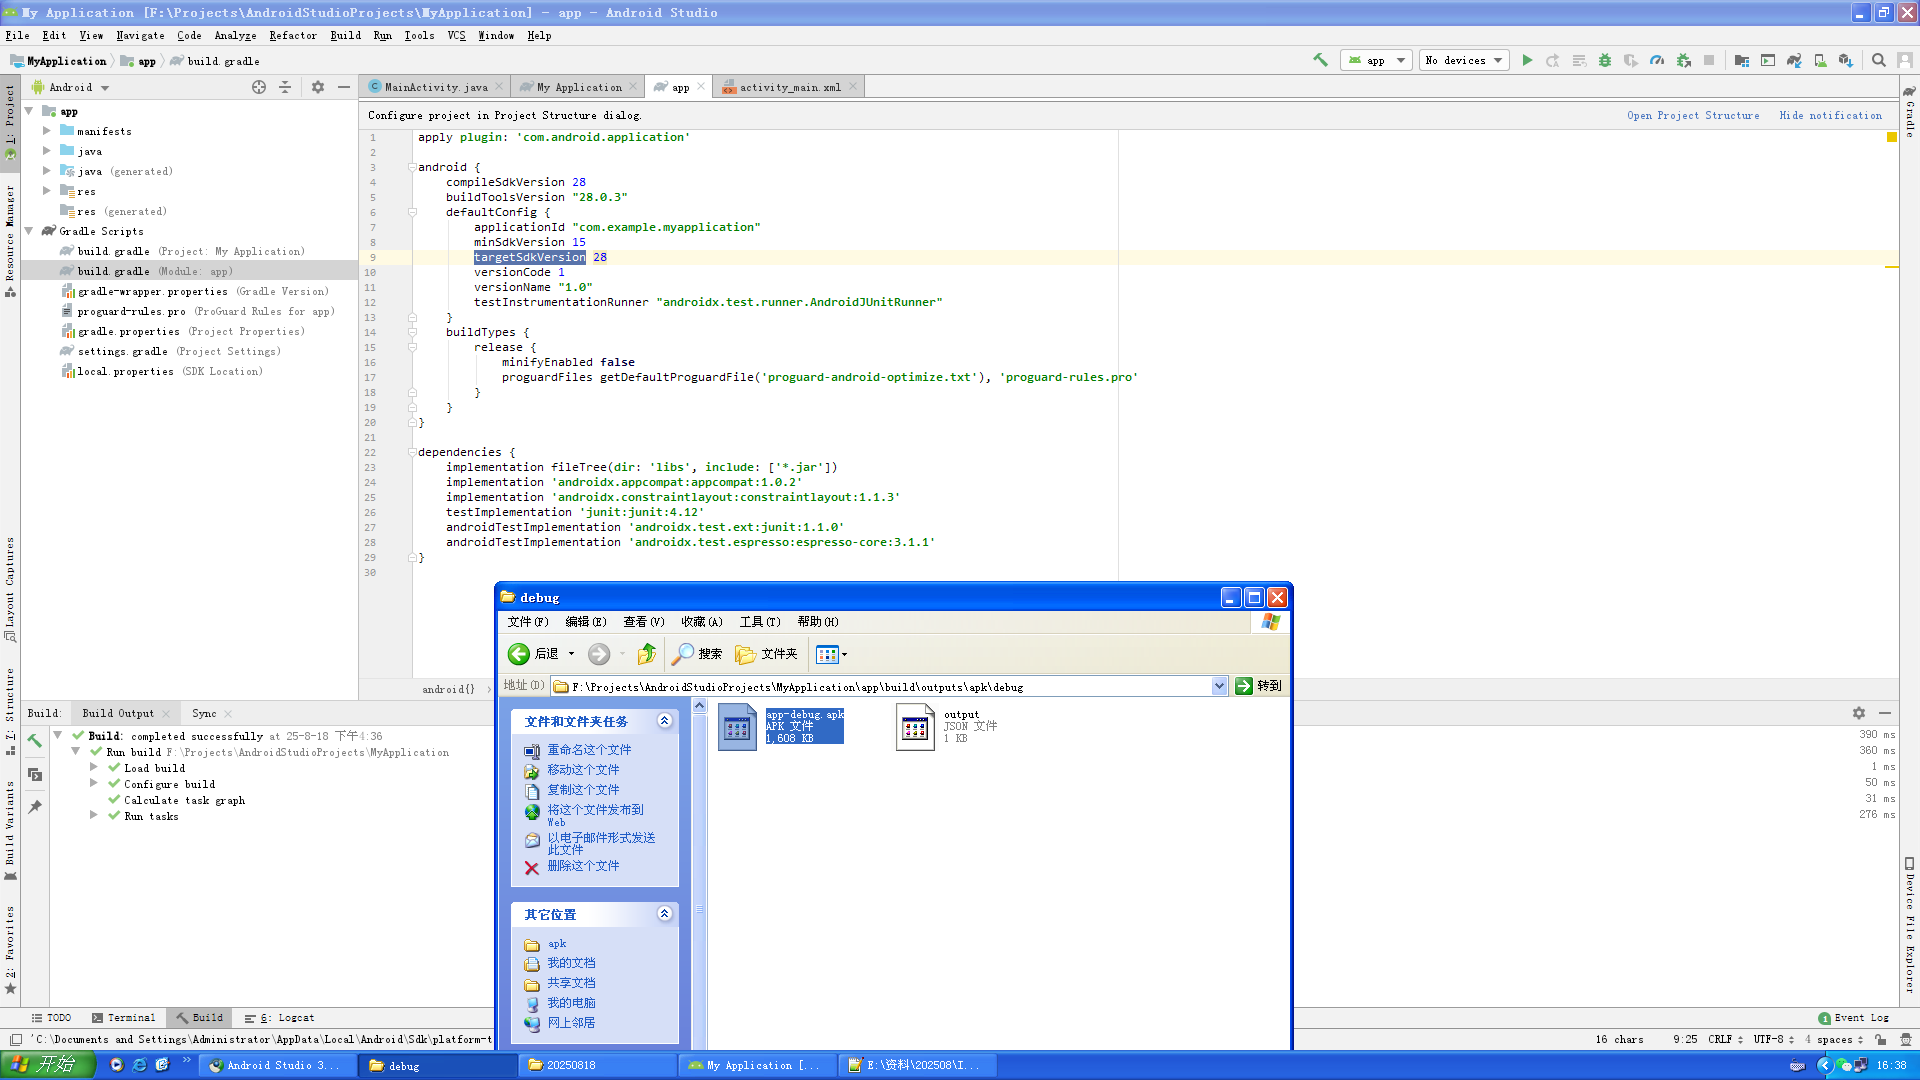The image size is (1920, 1080).
Task: Click the Search Everywhere magnifier icon
Action: point(1879,60)
